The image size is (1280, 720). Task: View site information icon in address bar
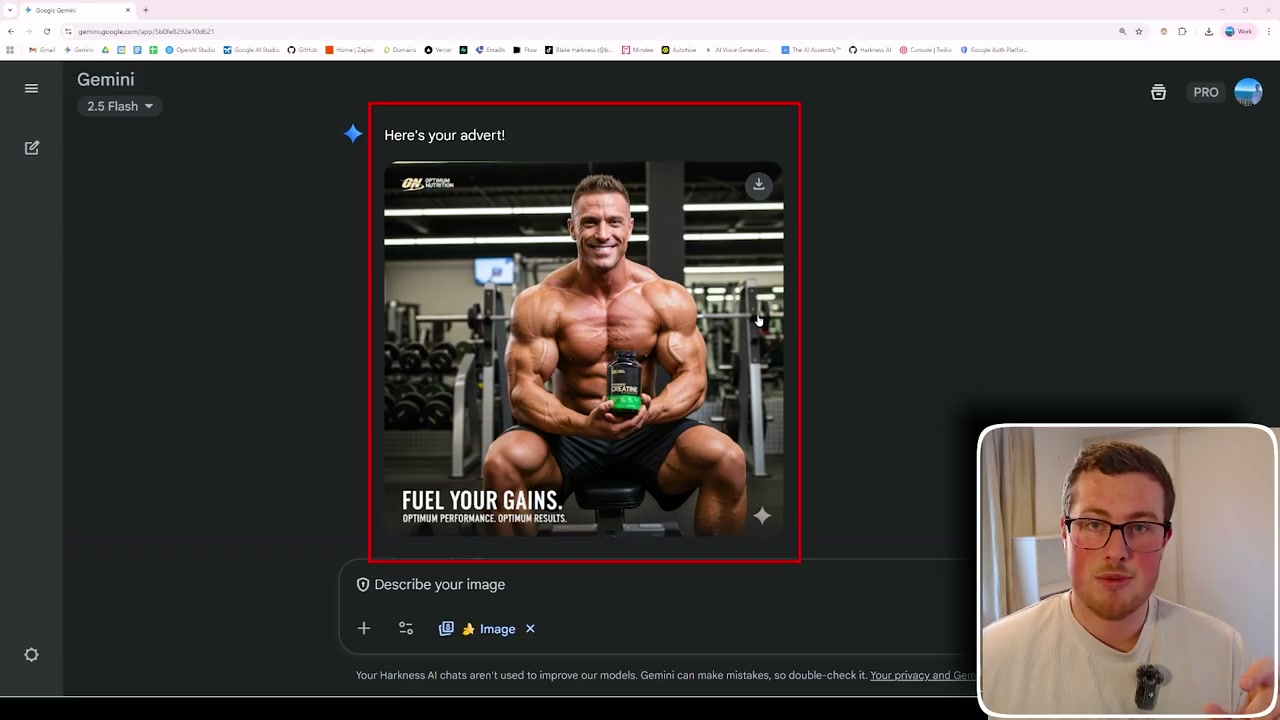pyautogui.click(x=68, y=31)
